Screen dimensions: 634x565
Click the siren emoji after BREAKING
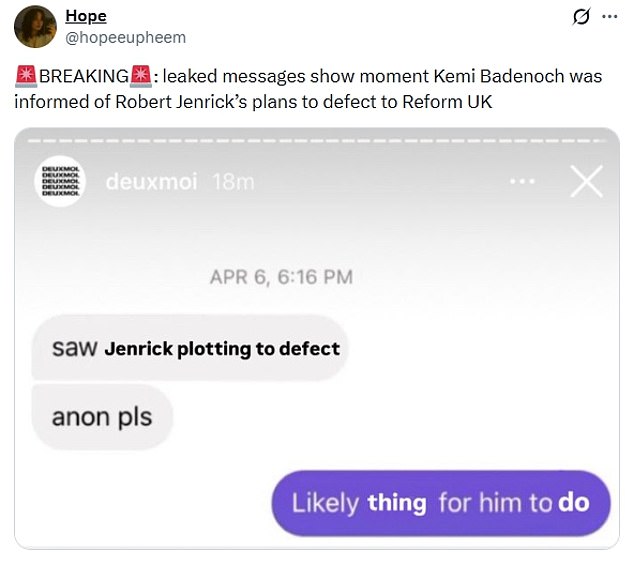[141, 76]
